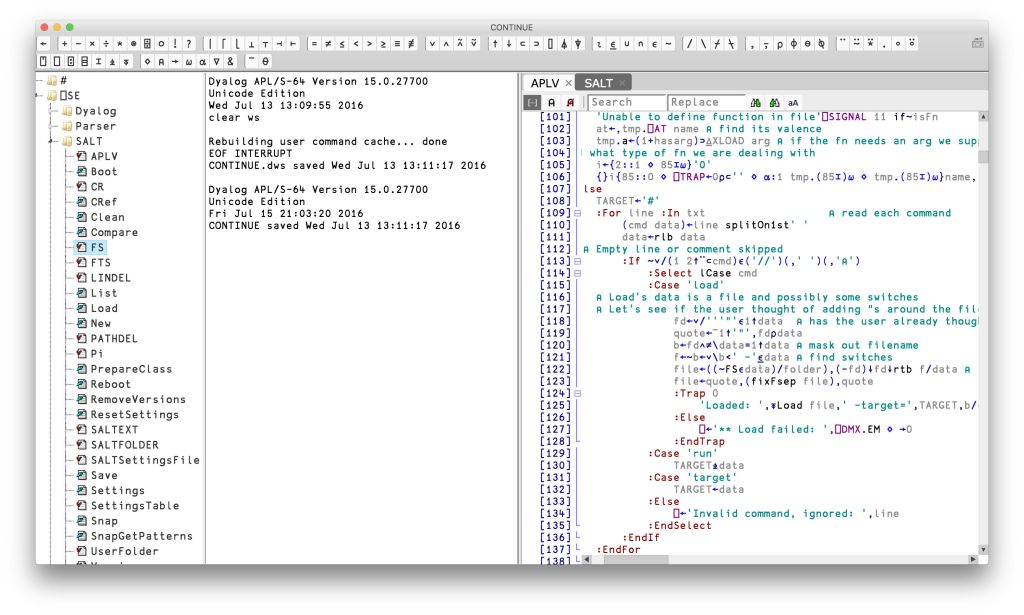Insert the exclamation factorial glyph
Image resolution: width=1024 pixels, height=615 pixels.
click(x=175, y=44)
